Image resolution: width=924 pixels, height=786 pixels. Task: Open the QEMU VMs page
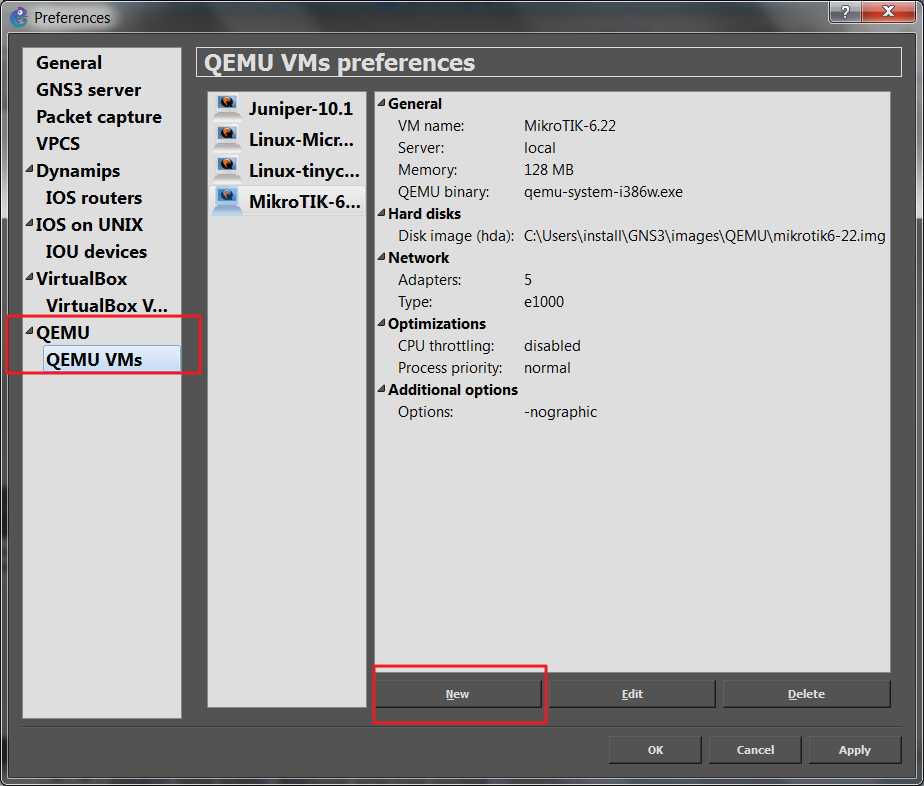pos(111,359)
